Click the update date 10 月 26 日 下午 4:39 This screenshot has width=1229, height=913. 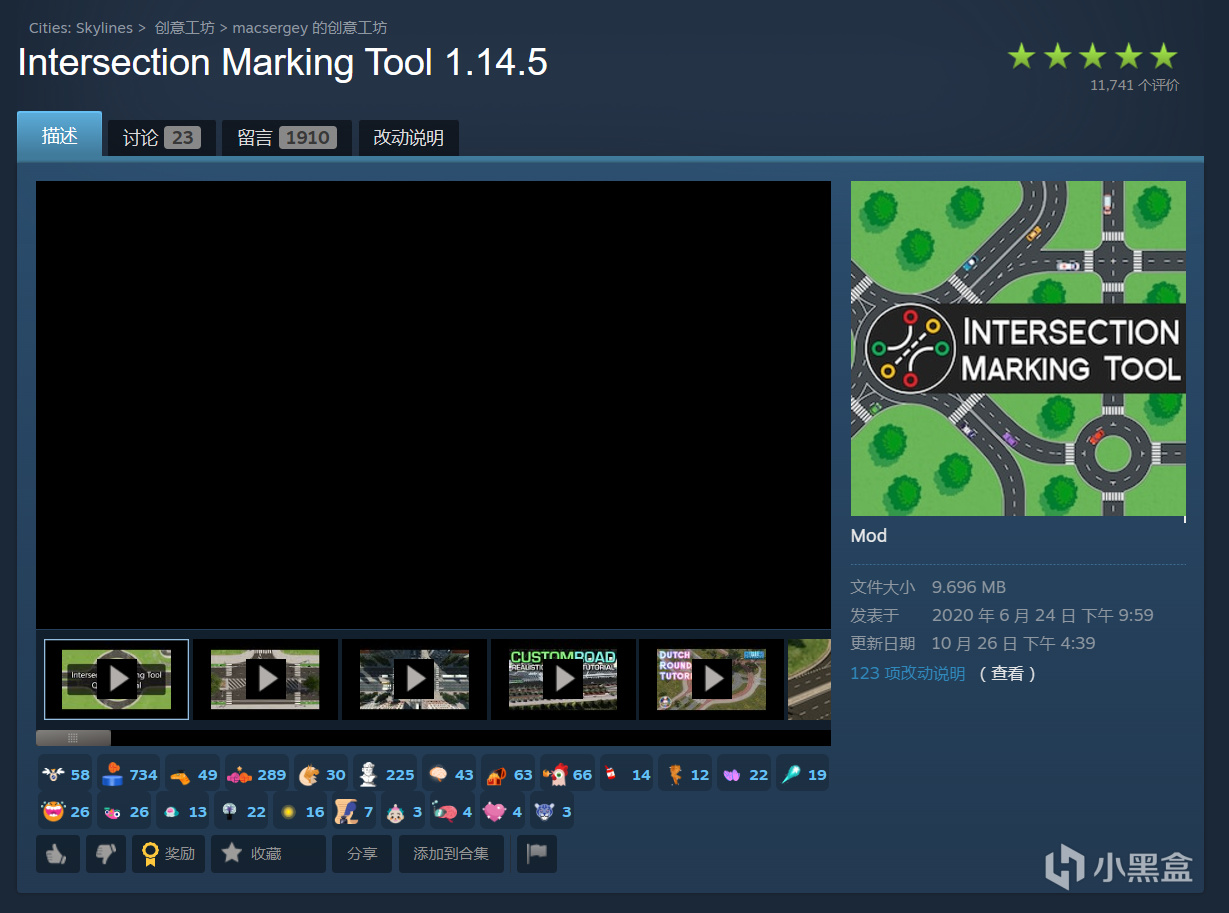(x=1014, y=644)
